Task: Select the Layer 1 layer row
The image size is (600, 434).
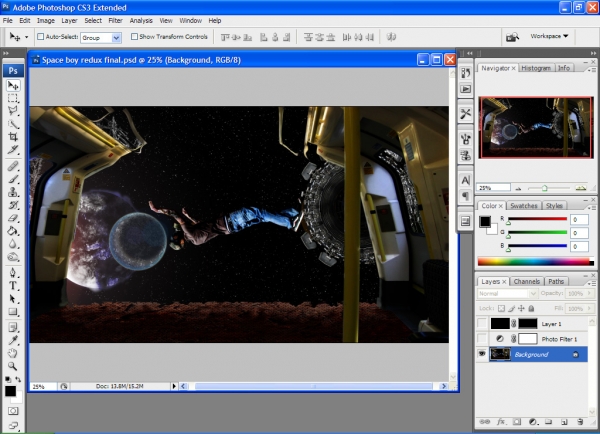Action: coord(532,324)
